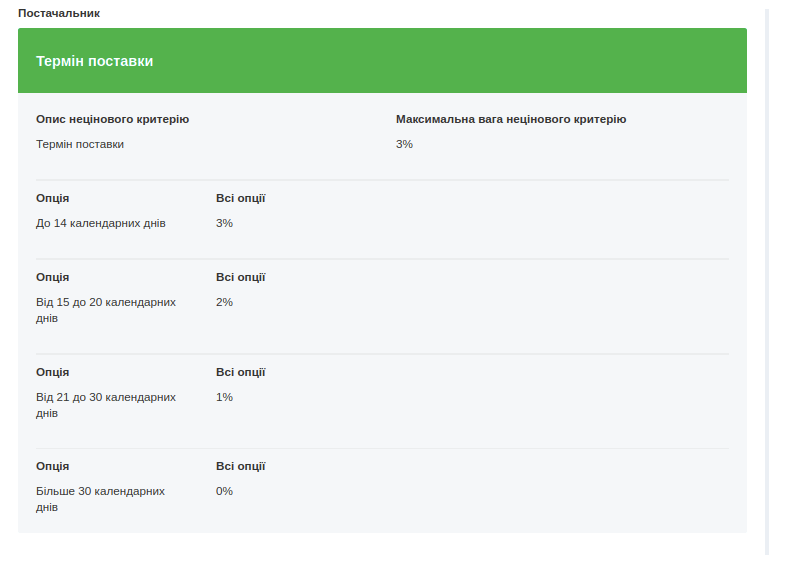The height and width of the screenshot is (571, 785).
Task: Click the 2% option weight value
Action: pos(224,302)
